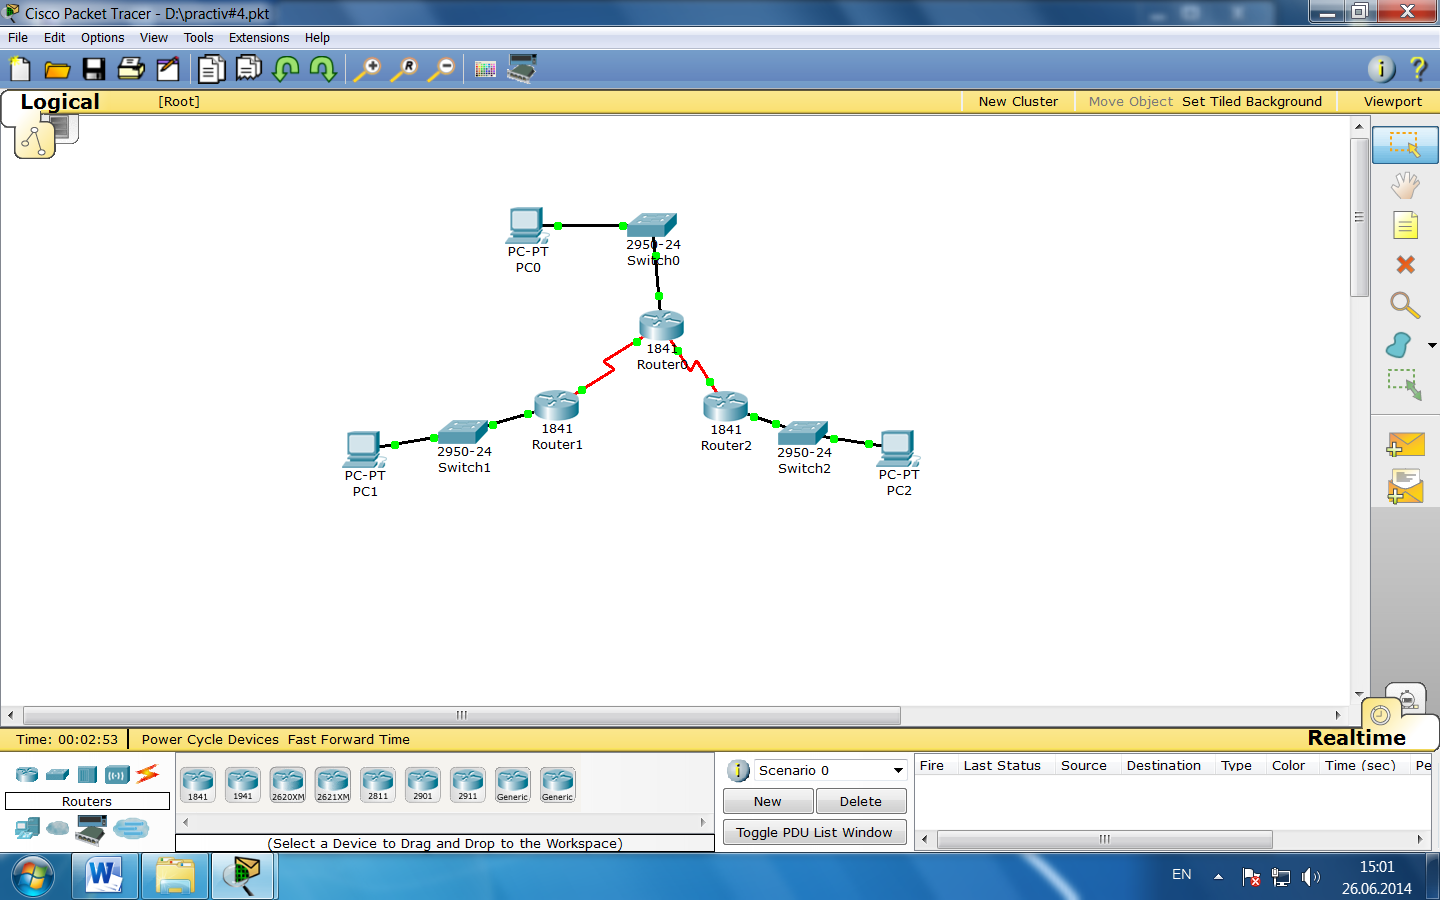Image resolution: width=1440 pixels, height=900 pixels.
Task: Open Word from the taskbar
Action: [x=103, y=876]
